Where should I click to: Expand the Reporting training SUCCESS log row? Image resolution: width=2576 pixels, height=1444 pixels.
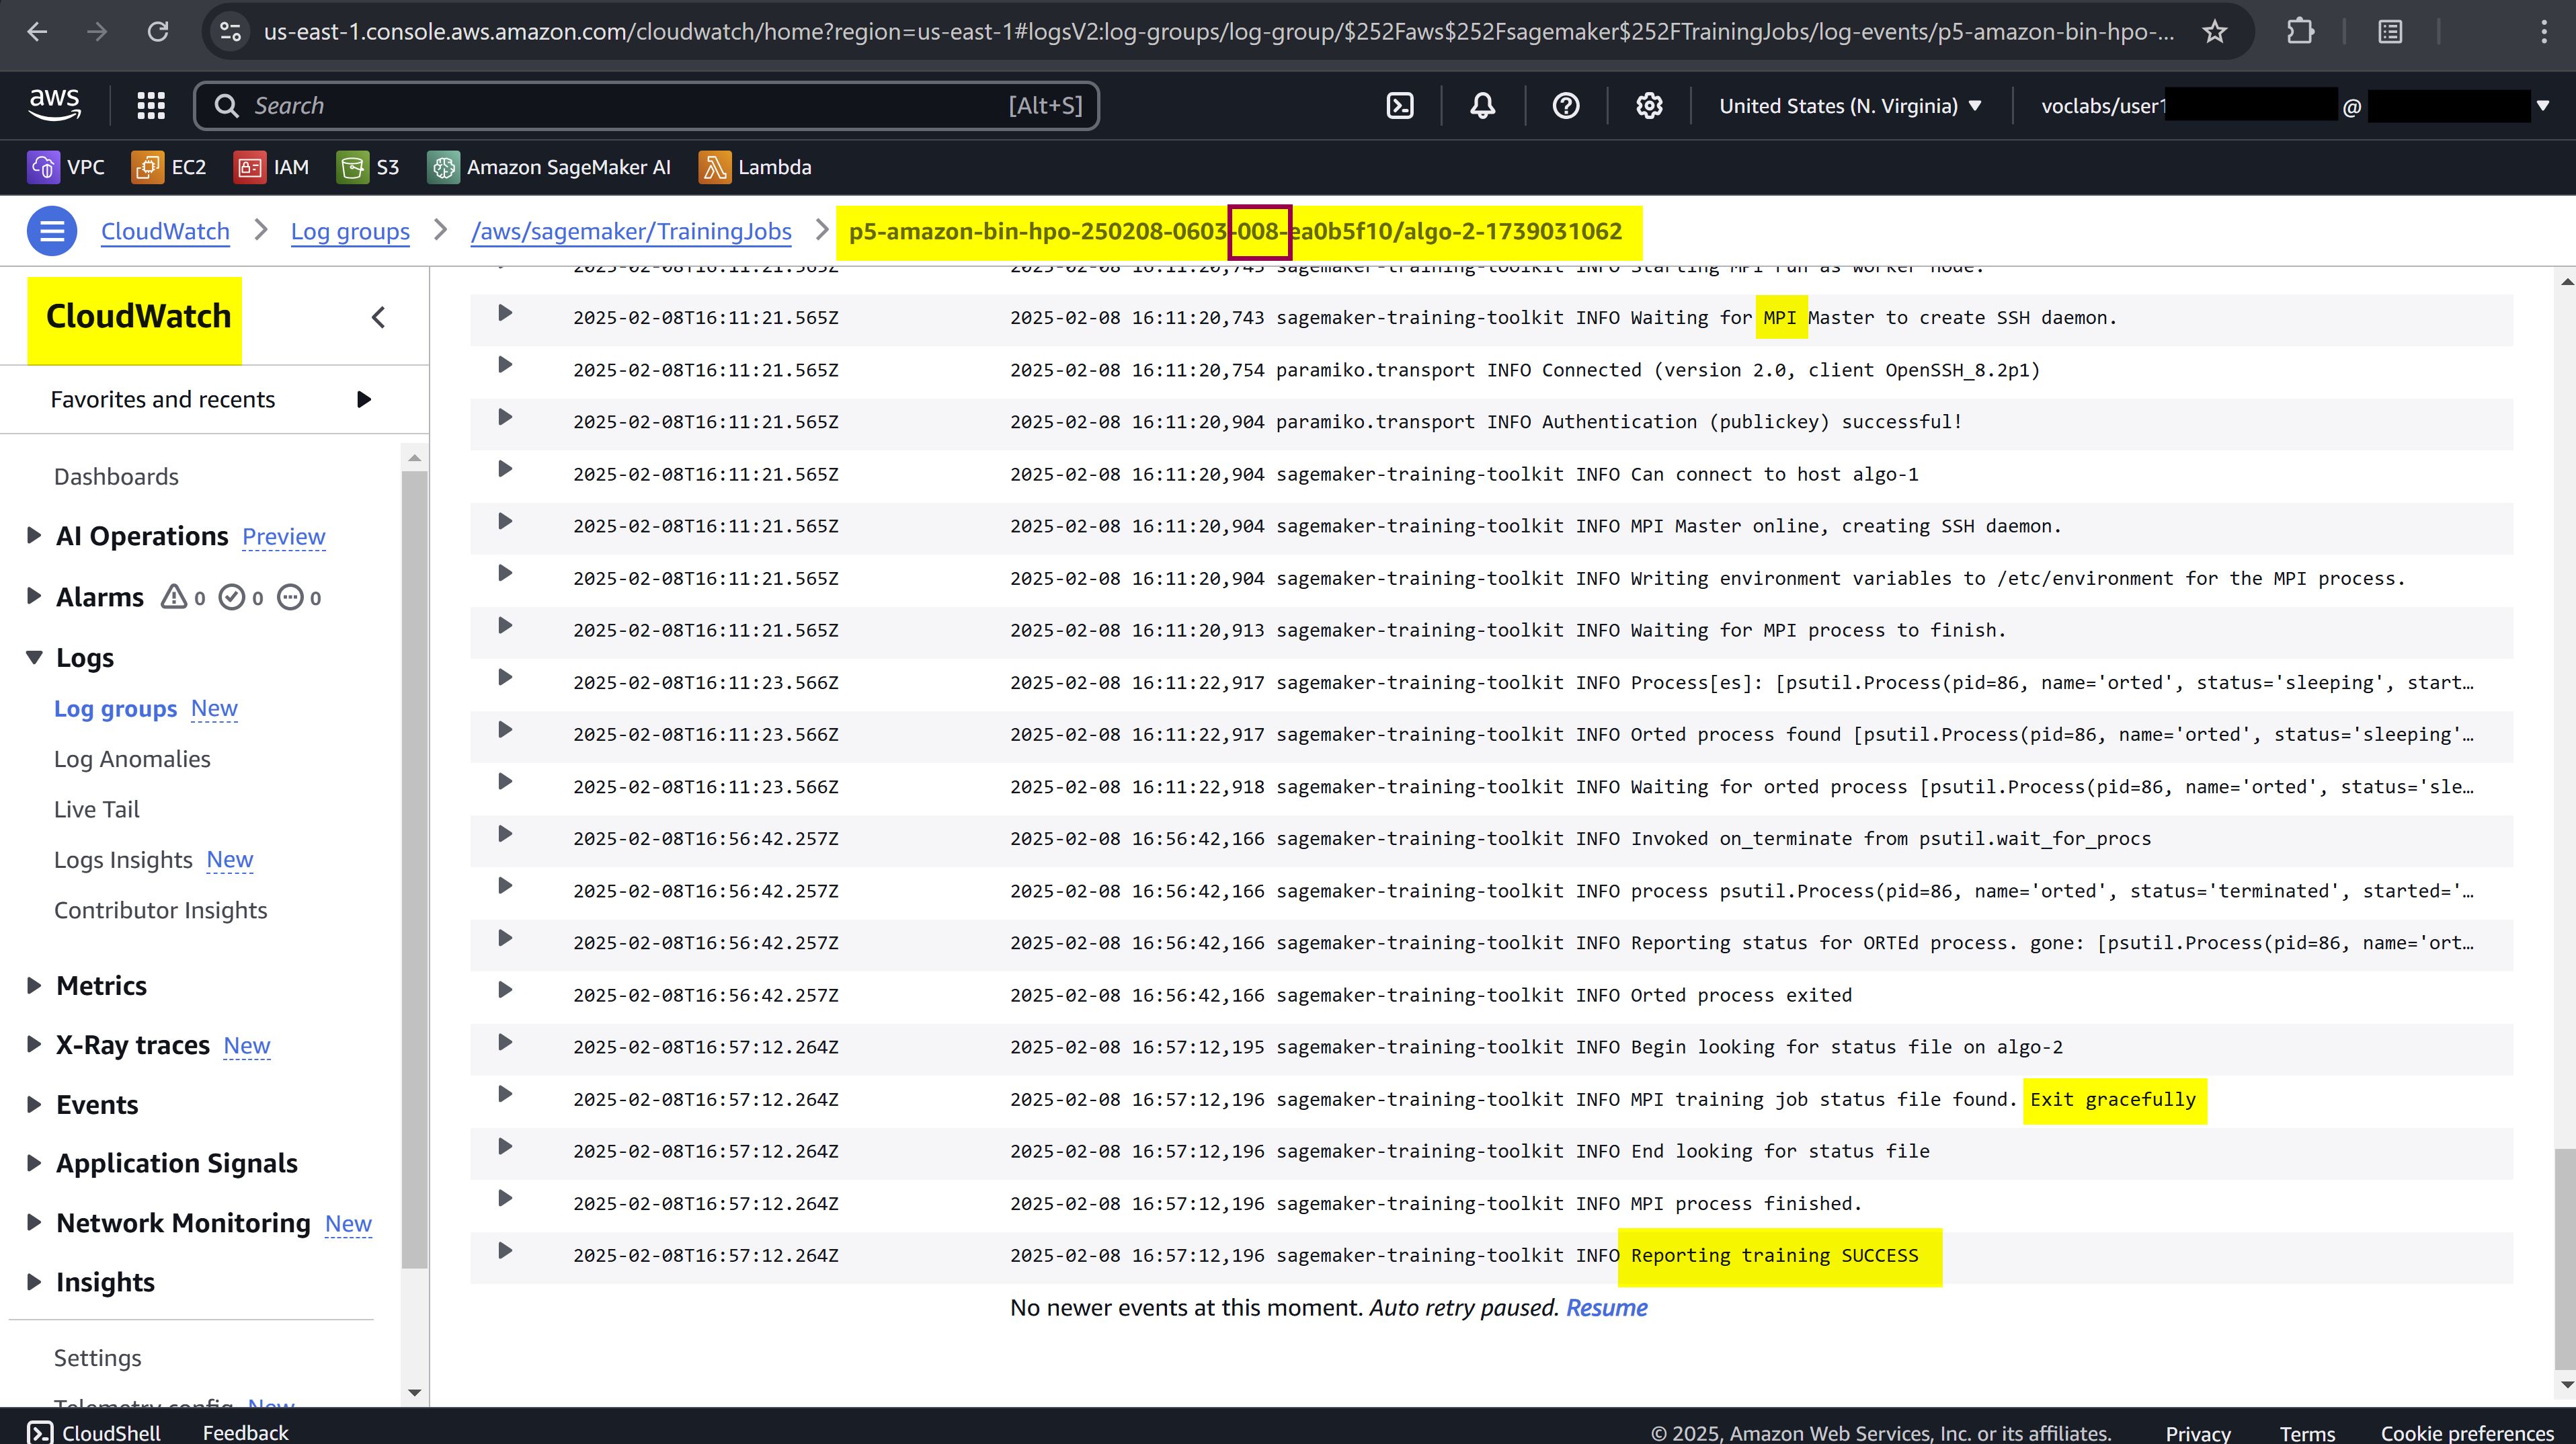[x=505, y=1251]
